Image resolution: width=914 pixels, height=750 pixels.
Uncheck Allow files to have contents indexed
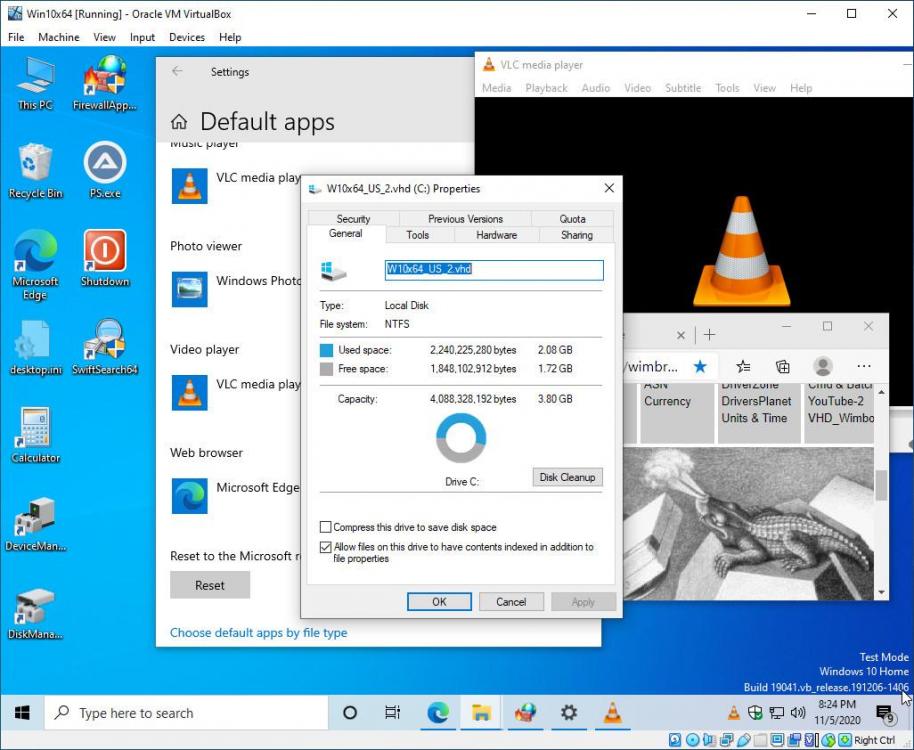pos(326,547)
